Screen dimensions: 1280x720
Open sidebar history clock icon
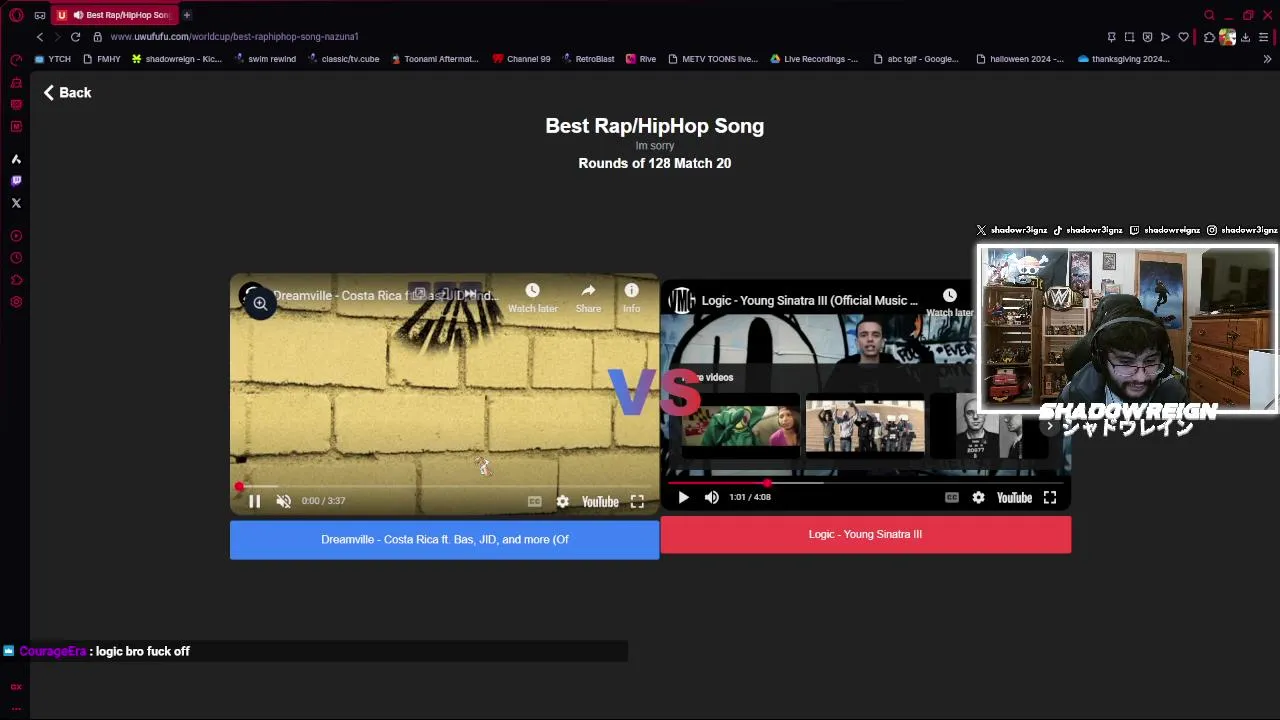point(16,258)
